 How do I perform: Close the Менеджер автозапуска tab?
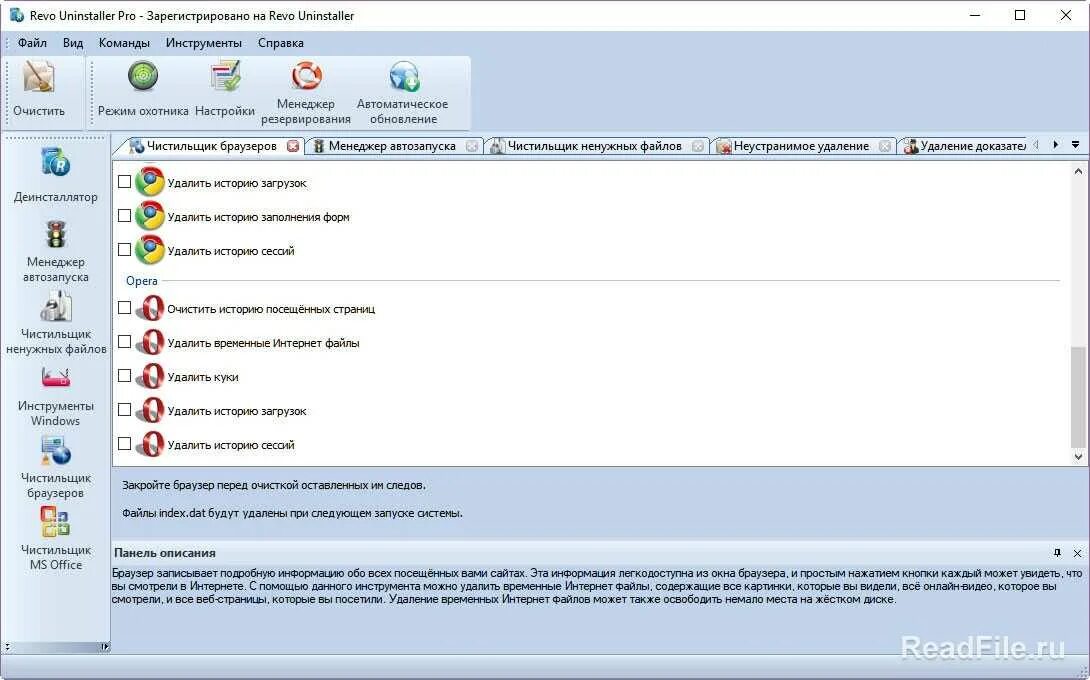(x=472, y=146)
